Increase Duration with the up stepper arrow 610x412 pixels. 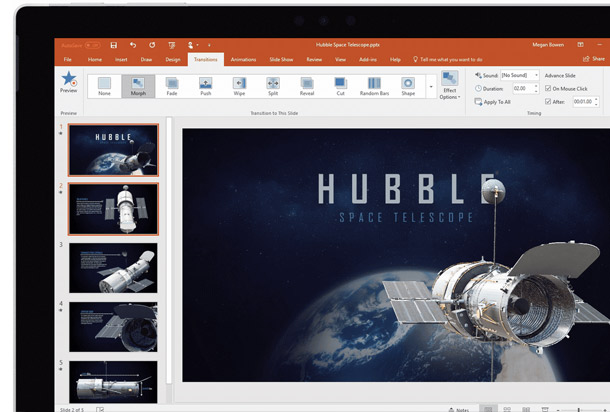point(536,86)
